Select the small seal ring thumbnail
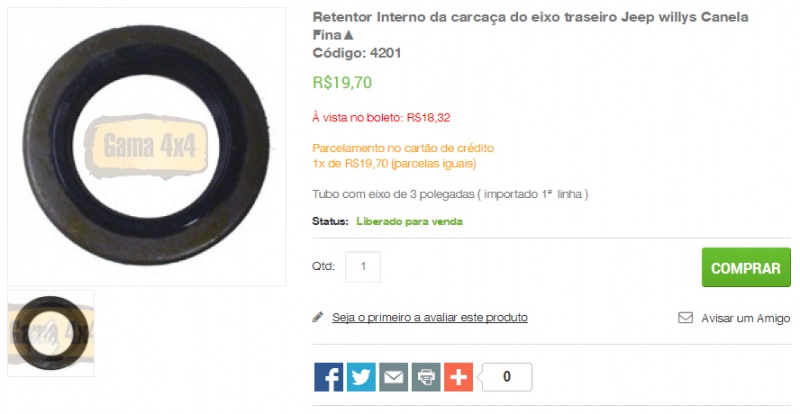The height and width of the screenshot is (414, 800). [x=51, y=333]
